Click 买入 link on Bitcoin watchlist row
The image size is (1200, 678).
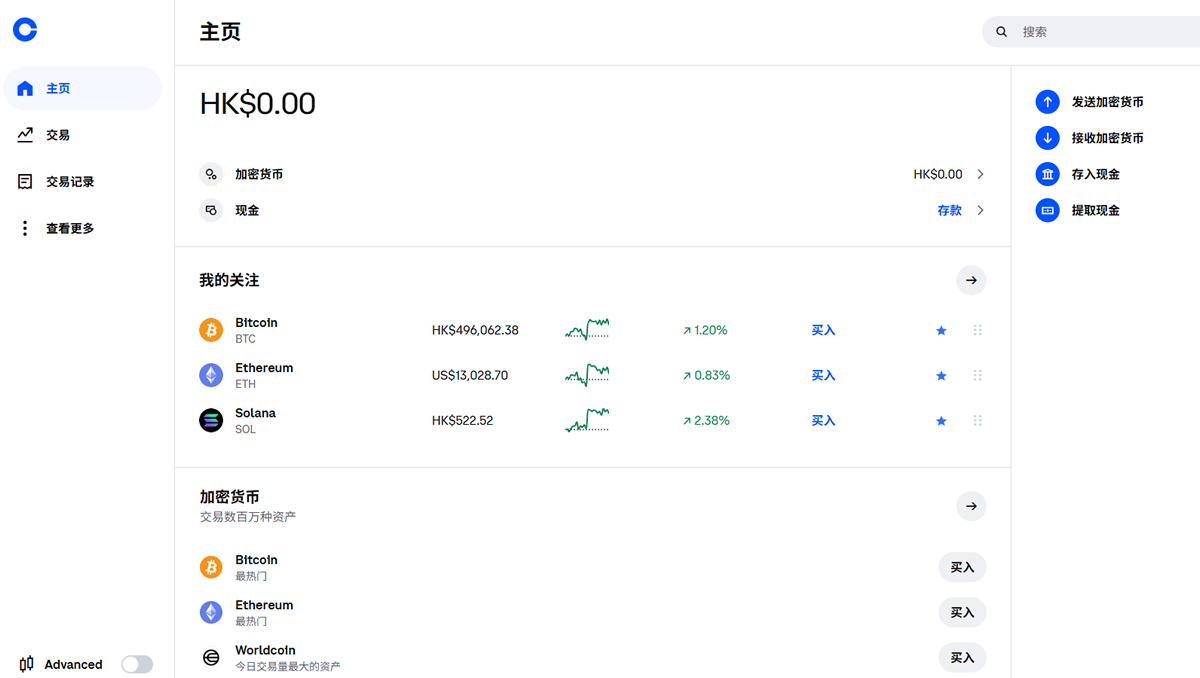click(823, 330)
